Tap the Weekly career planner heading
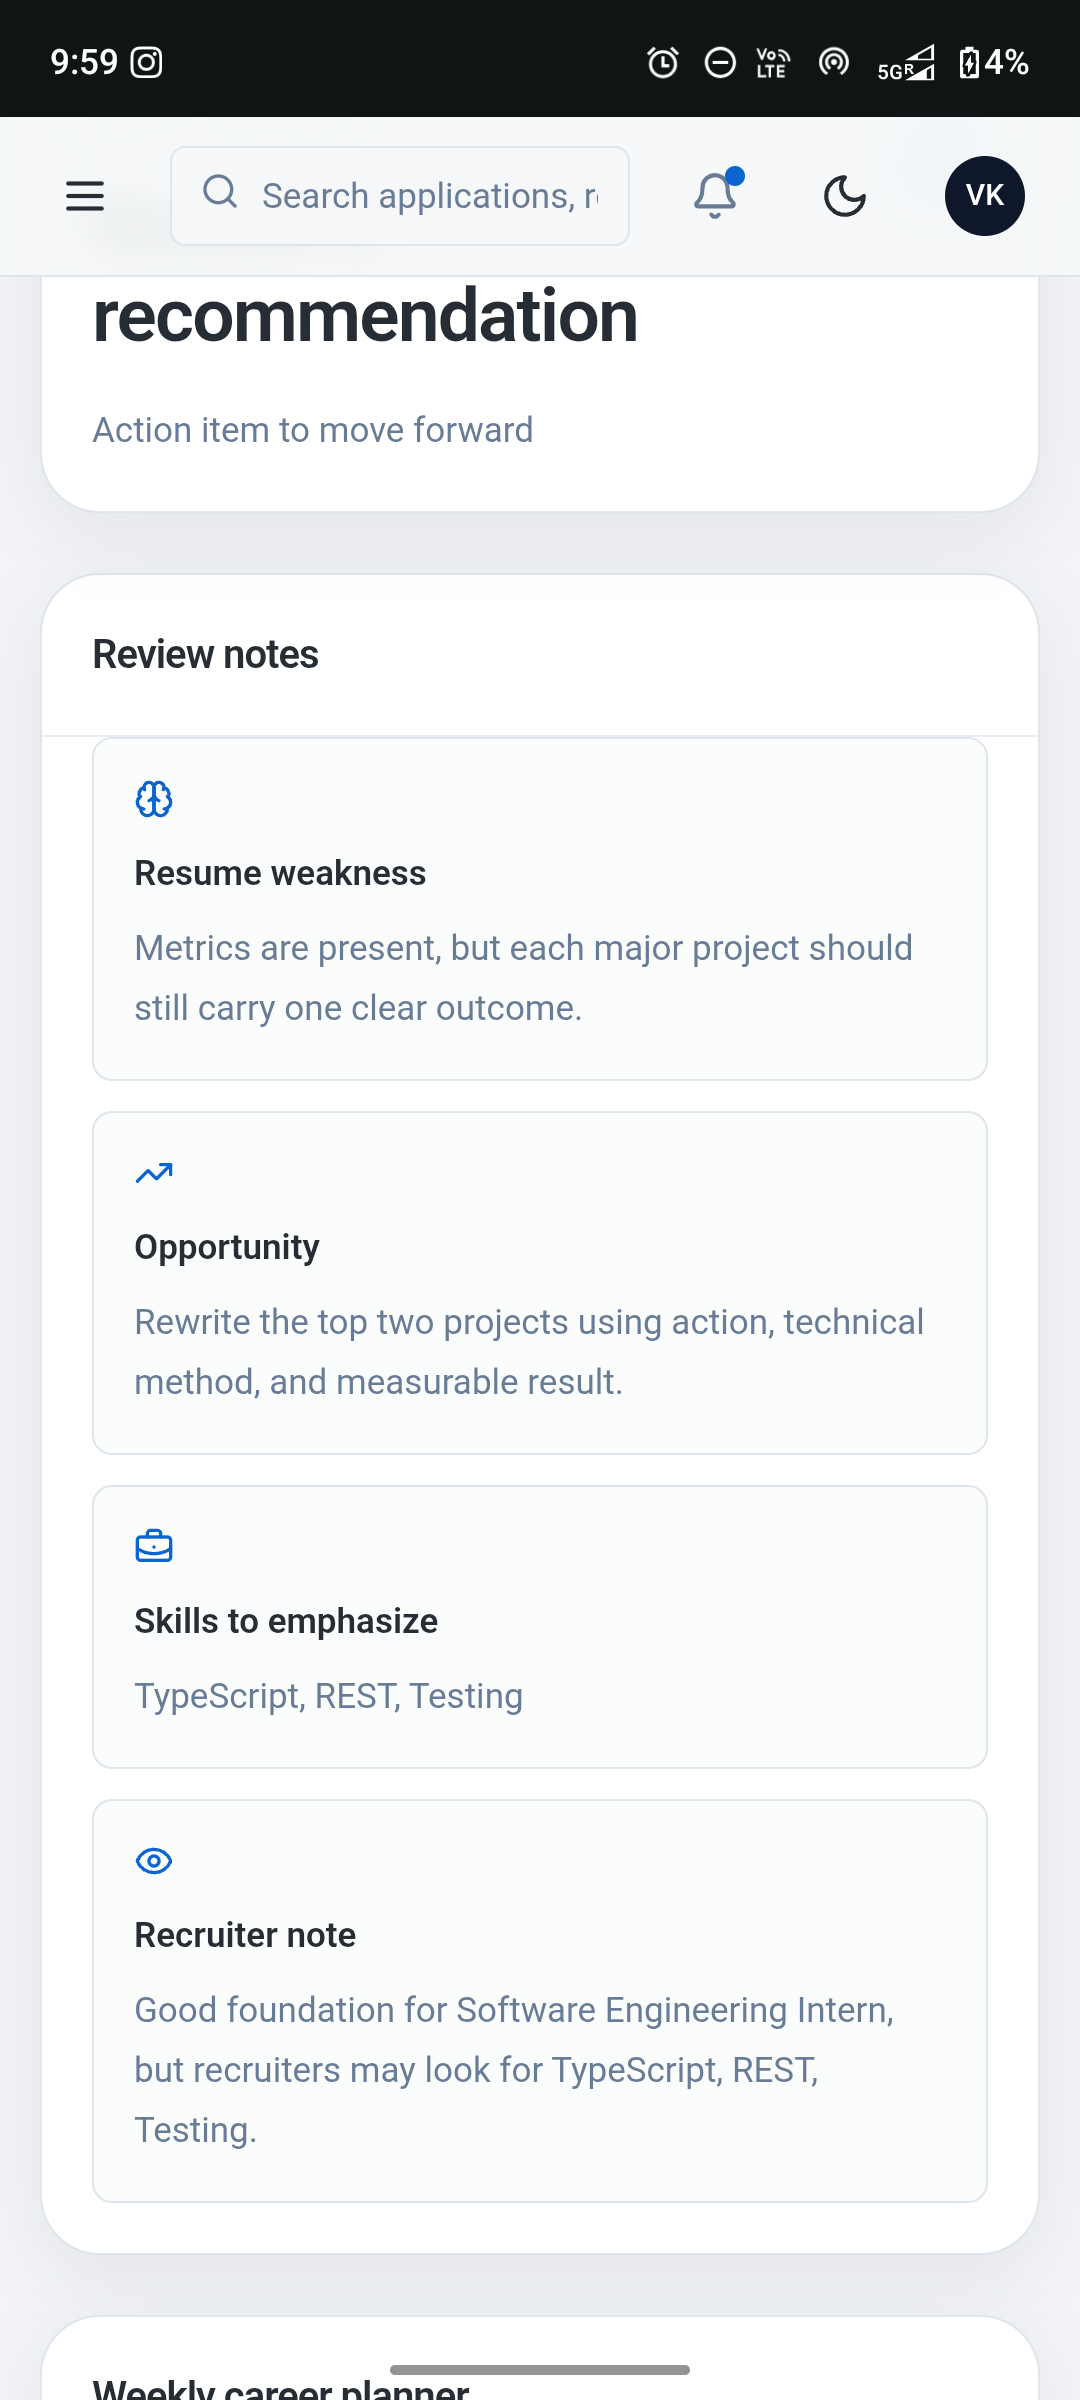 pos(281,2388)
